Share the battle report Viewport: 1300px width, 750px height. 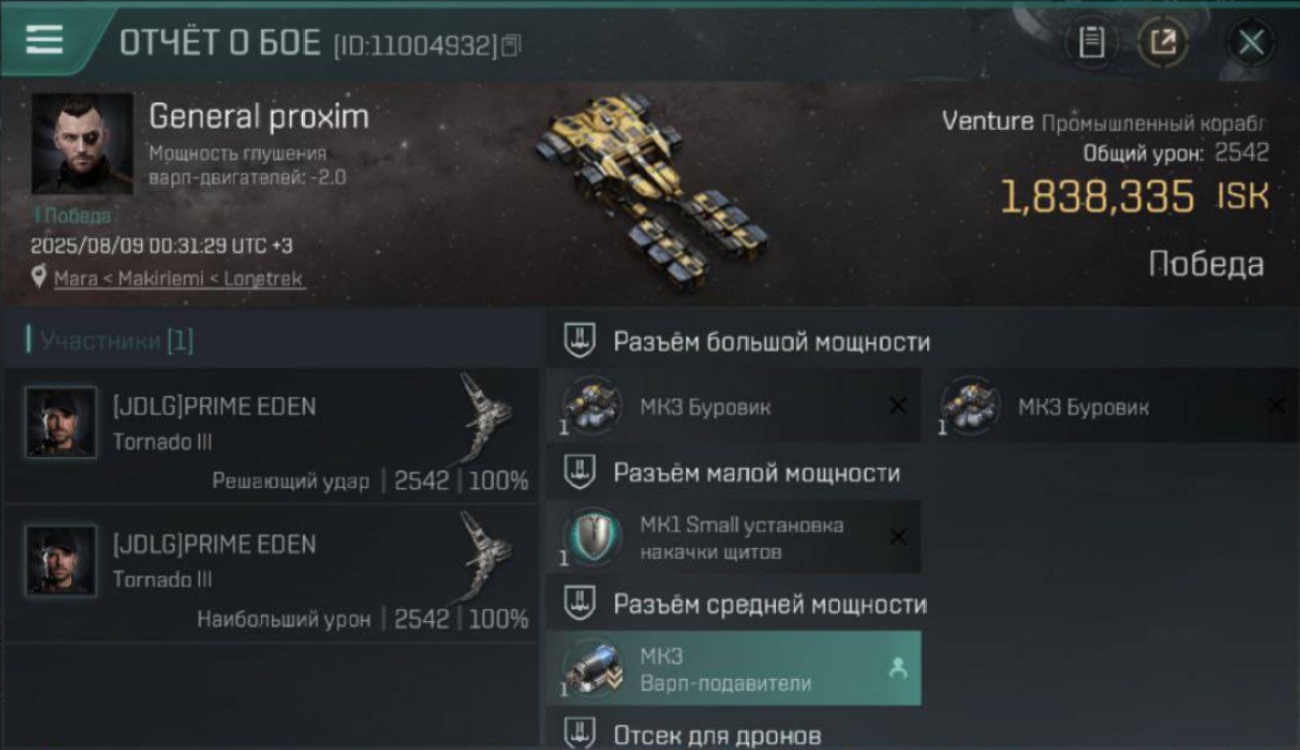point(1162,42)
